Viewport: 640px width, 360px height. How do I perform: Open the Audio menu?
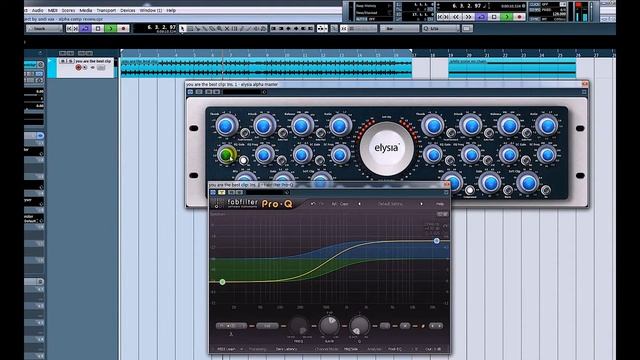[38, 10]
